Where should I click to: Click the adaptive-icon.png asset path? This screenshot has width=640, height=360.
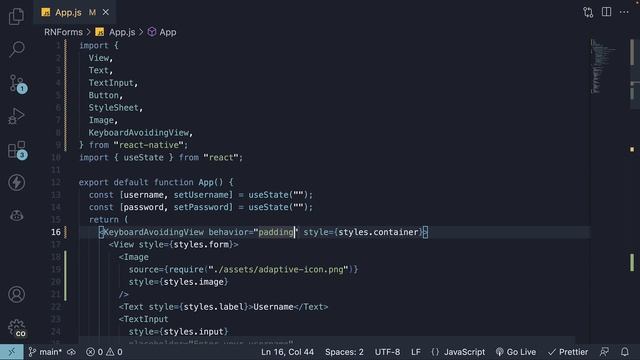click(278, 269)
